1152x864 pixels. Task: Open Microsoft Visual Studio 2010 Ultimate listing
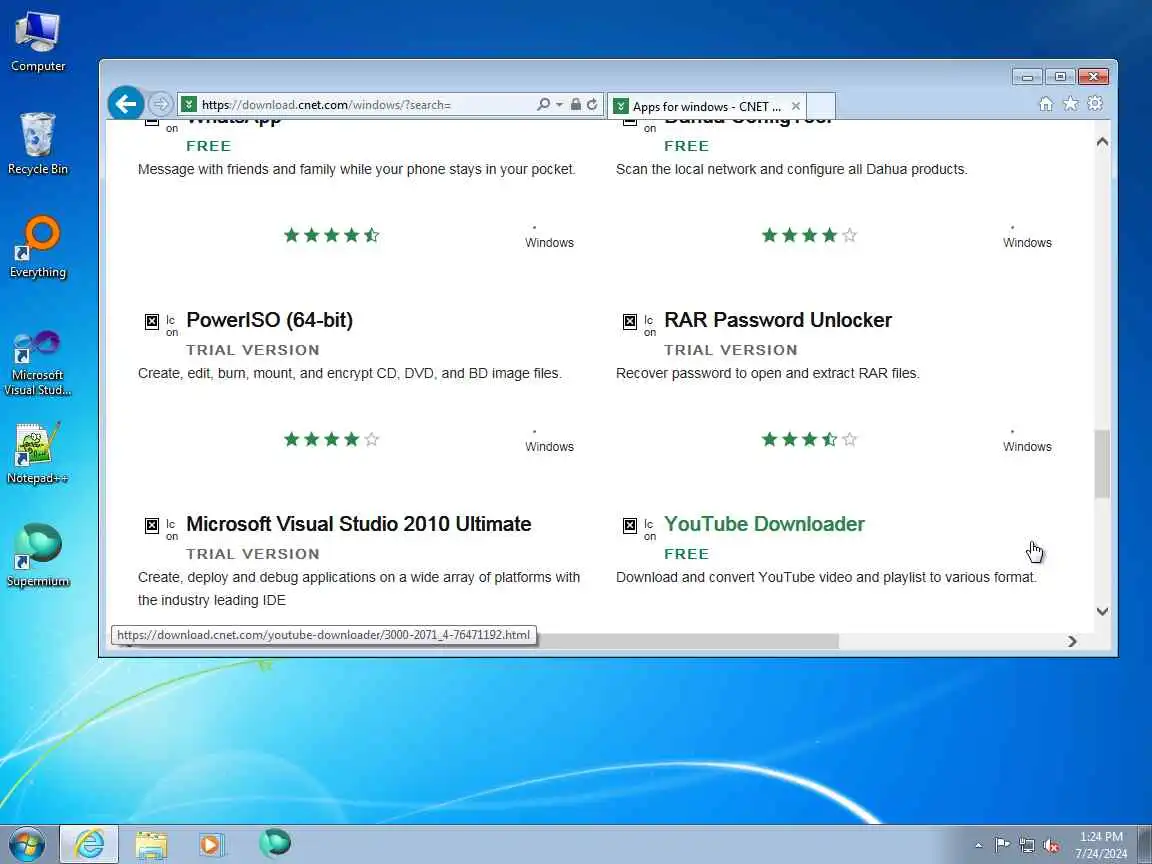coord(359,524)
